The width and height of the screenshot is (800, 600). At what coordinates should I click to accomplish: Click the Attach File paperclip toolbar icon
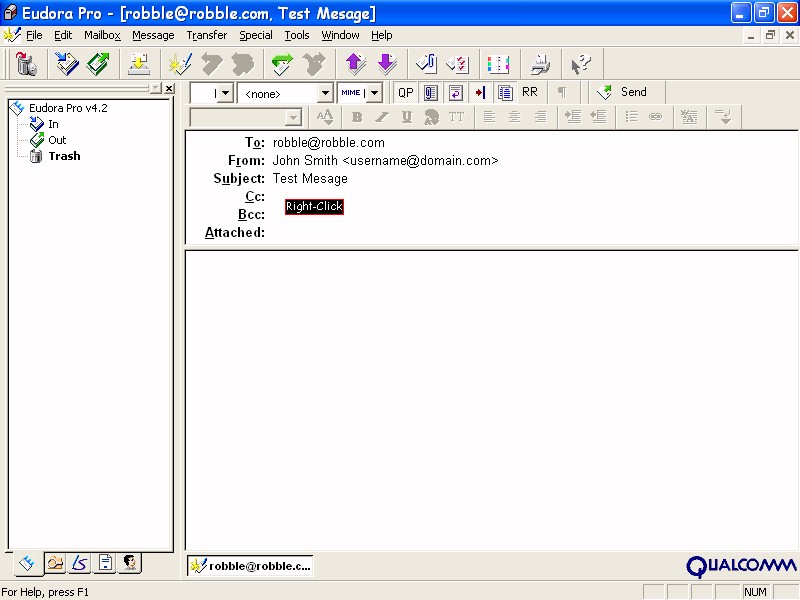tap(427, 64)
